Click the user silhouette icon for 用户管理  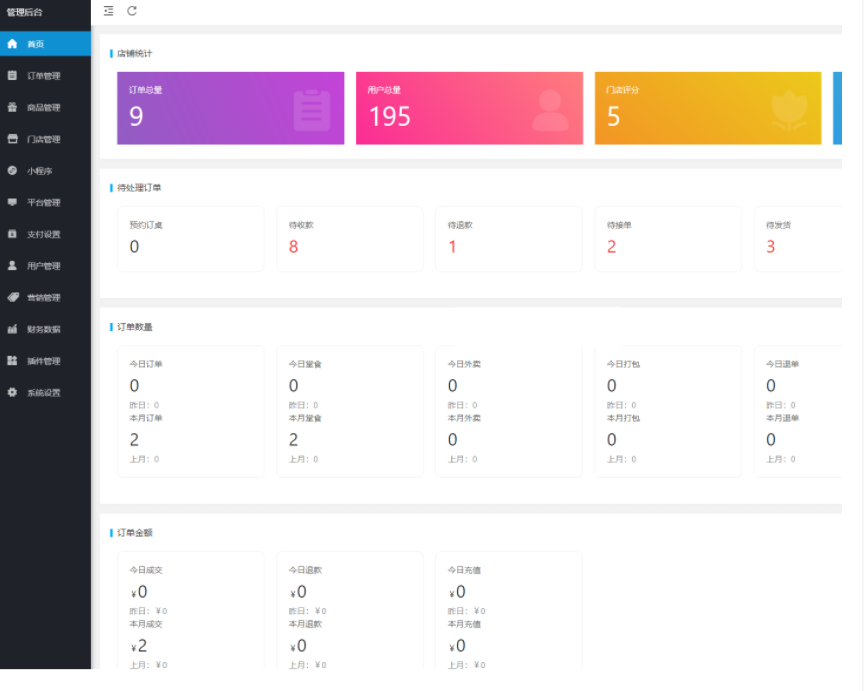pyautogui.click(x=12, y=266)
